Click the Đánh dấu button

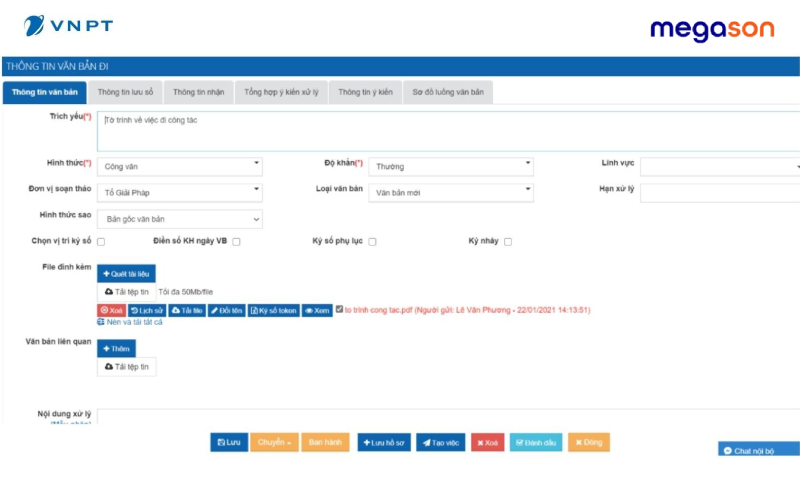(536, 442)
